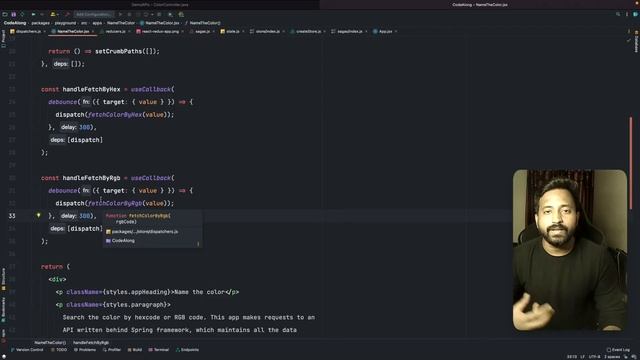This screenshot has width=640, height=360.
Task: Switch to the reducers.js tab
Action: tap(115, 31)
